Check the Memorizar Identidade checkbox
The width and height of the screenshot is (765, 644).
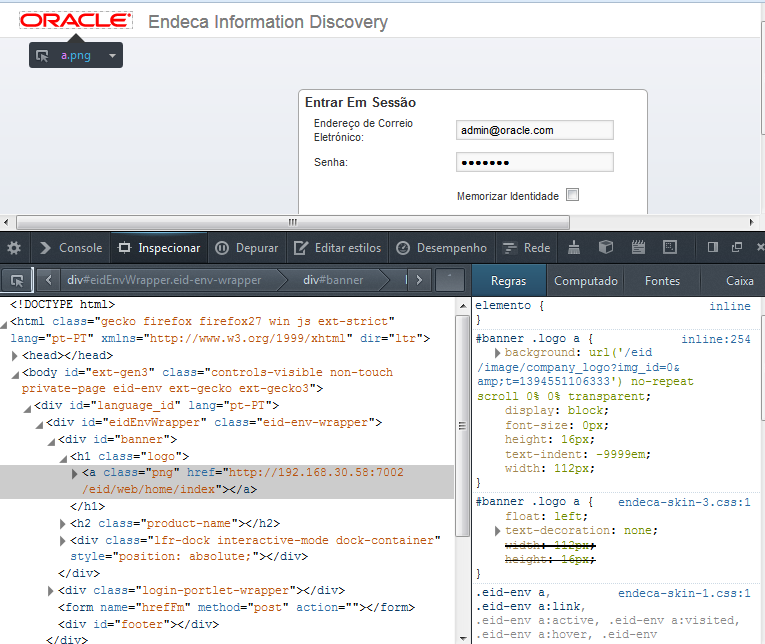coord(572,195)
